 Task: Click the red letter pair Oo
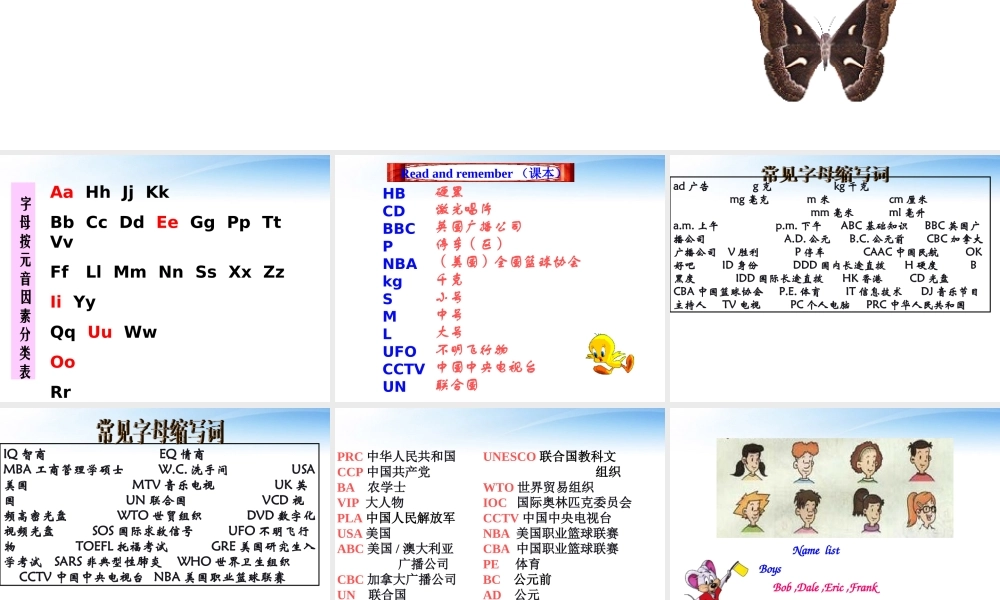coord(62,362)
